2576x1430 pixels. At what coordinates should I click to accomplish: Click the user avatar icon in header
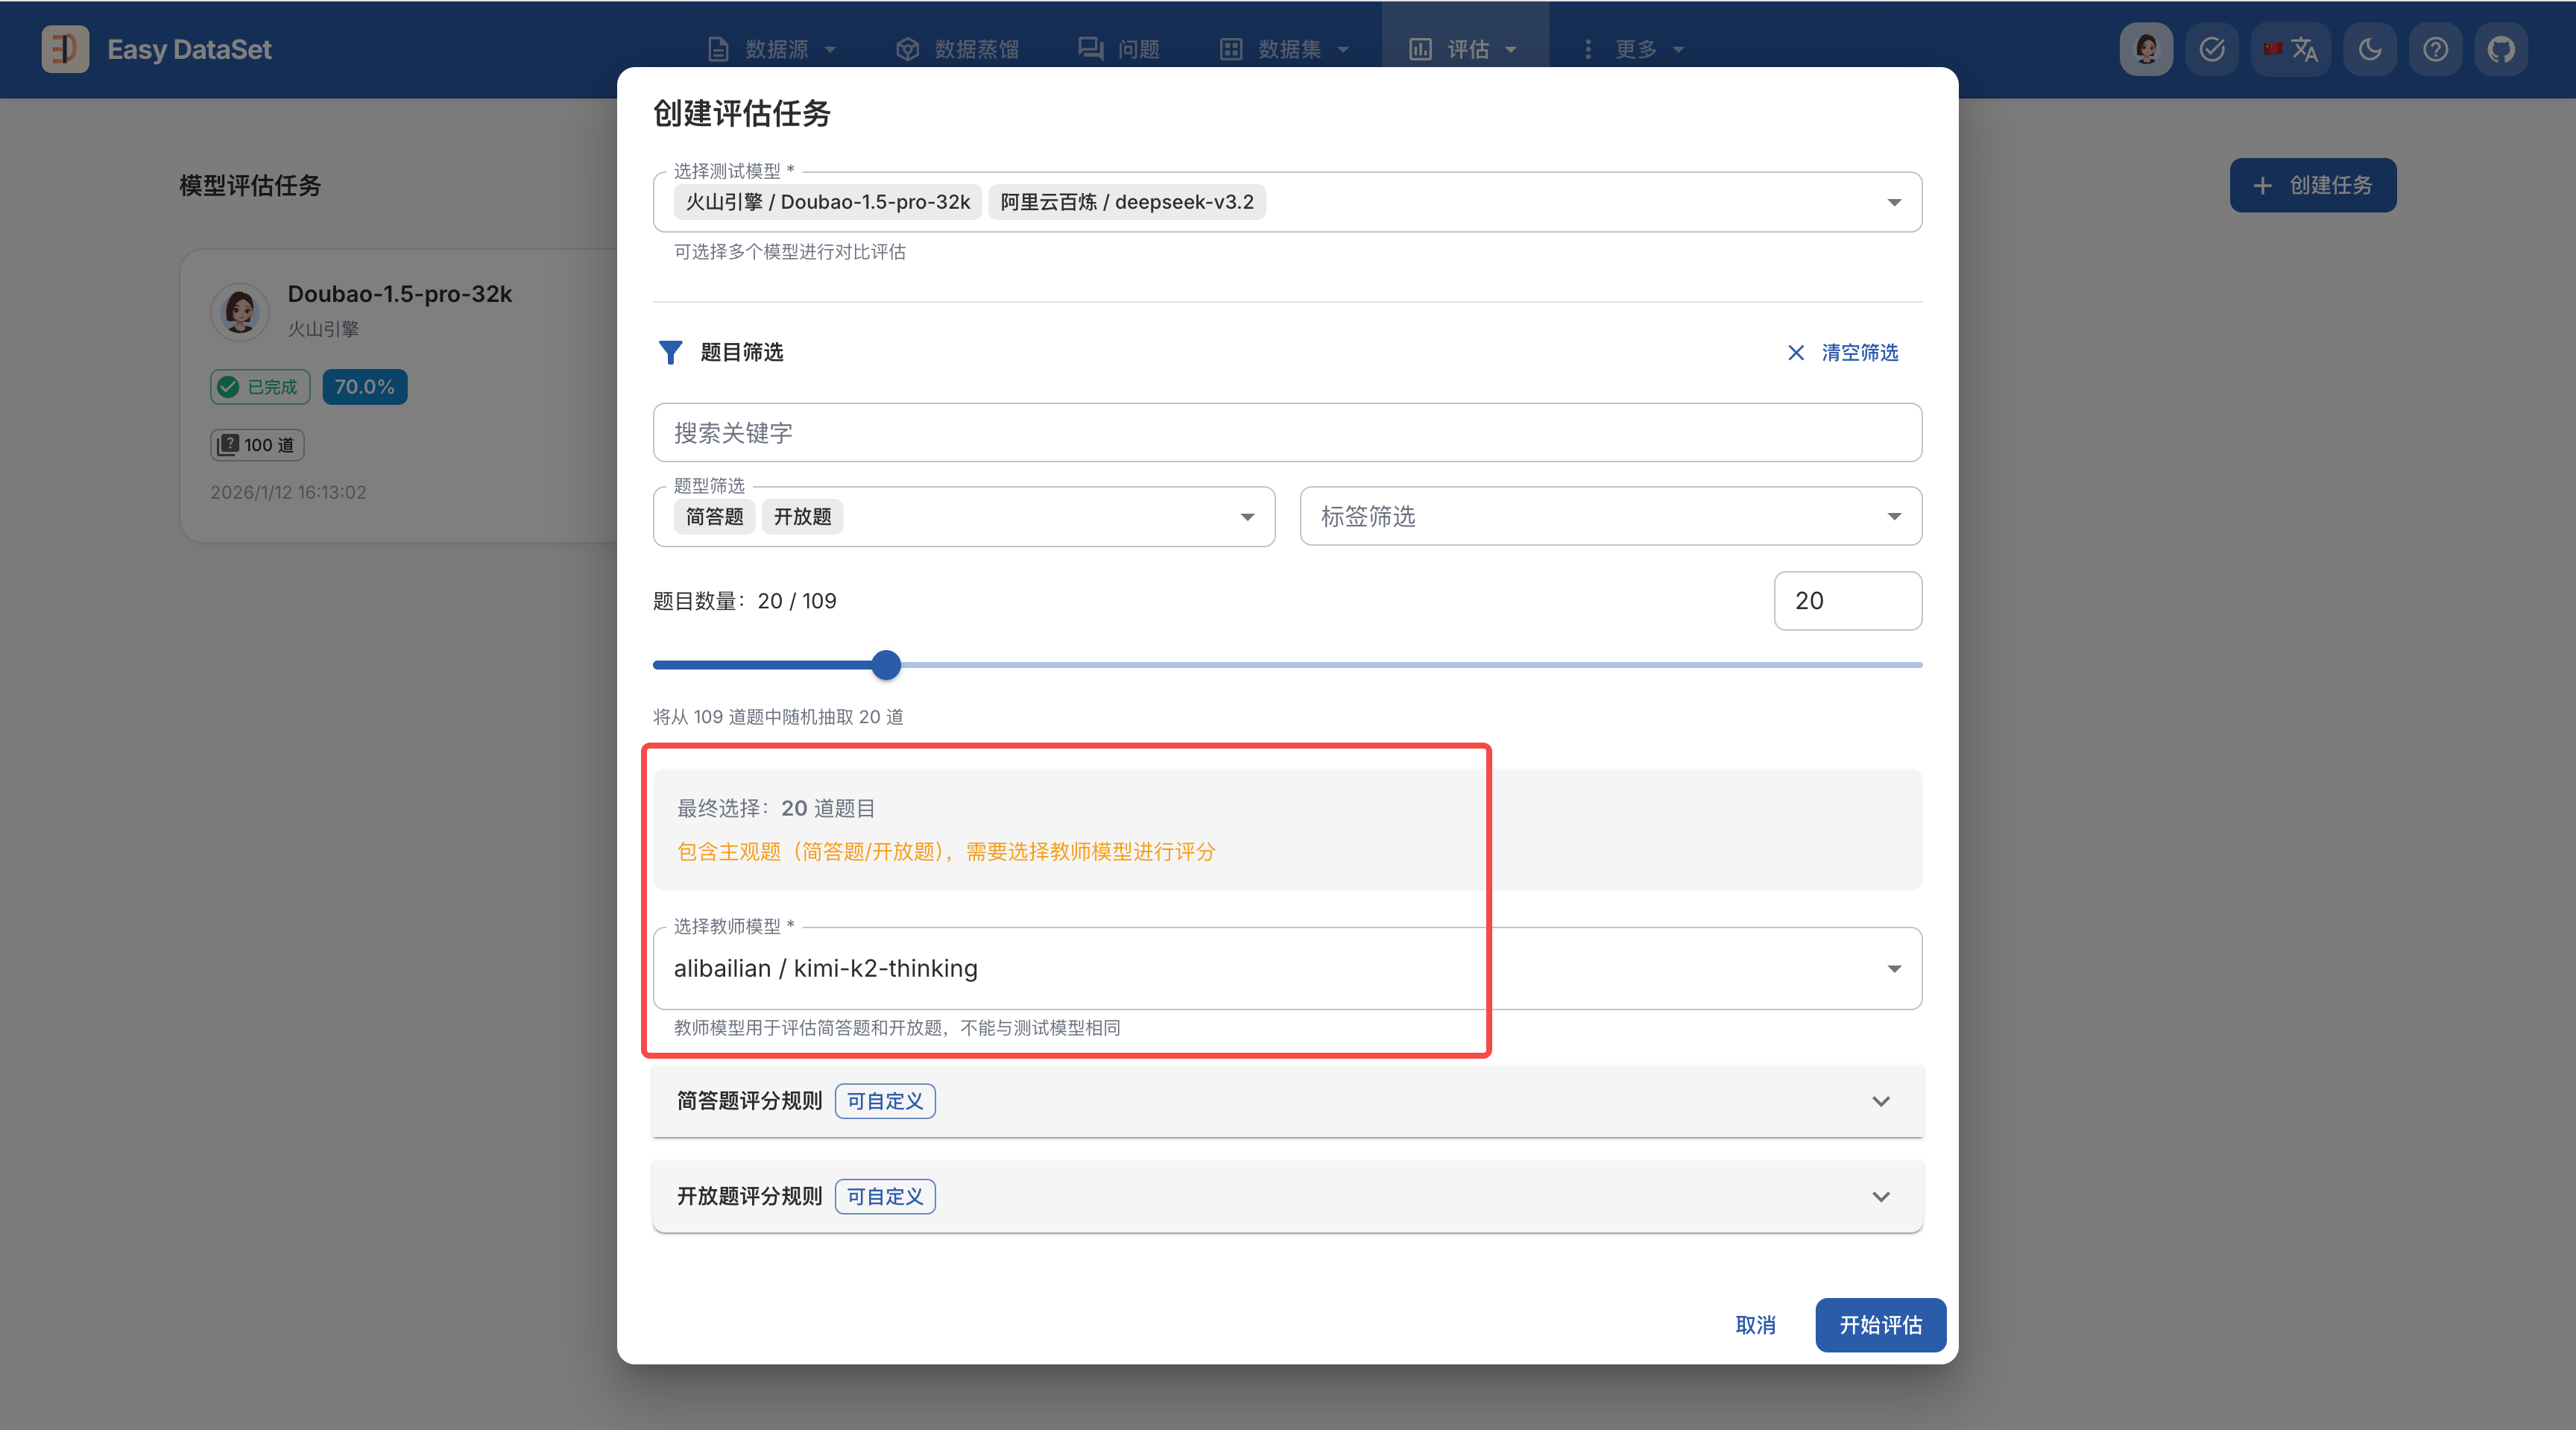point(2146,49)
